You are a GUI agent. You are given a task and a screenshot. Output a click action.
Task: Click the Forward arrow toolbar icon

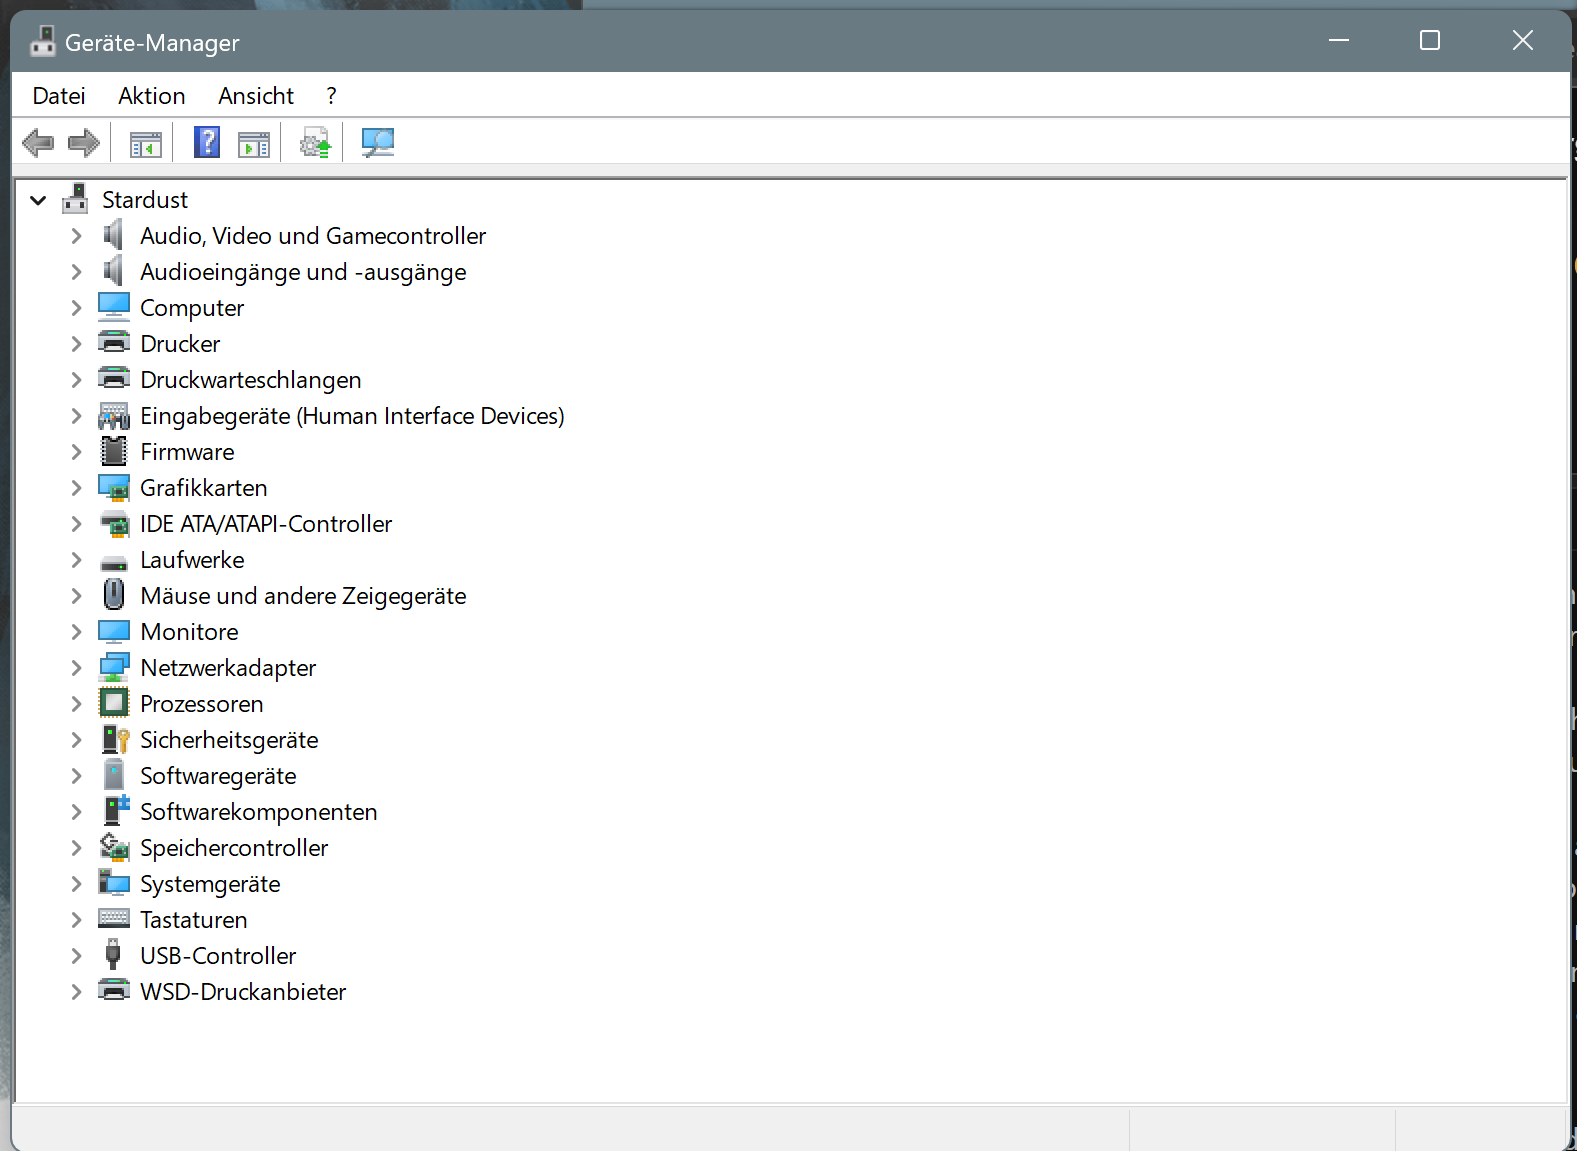click(84, 143)
